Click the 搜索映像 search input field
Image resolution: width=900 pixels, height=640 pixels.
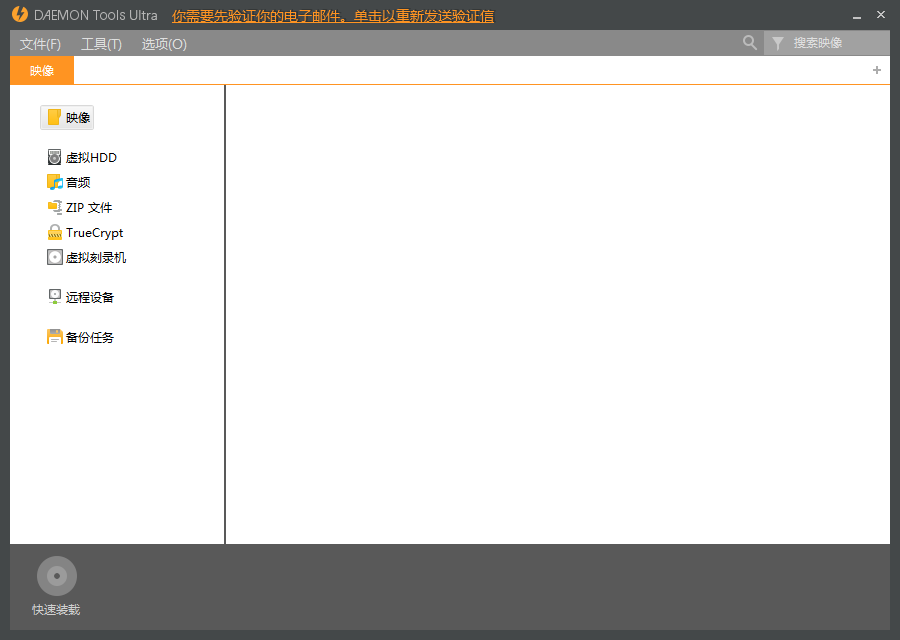[827, 43]
